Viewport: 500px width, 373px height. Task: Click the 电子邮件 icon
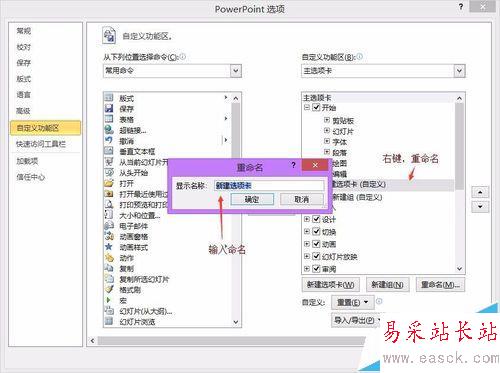109,226
